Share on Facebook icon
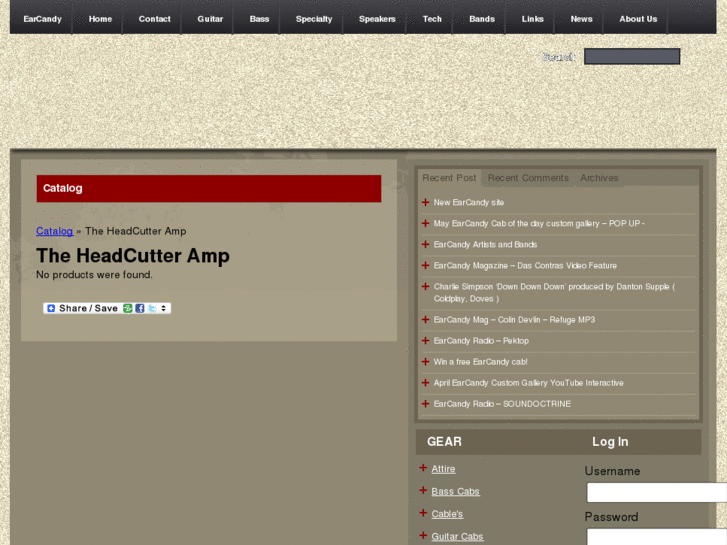The height and width of the screenshot is (545, 727). [x=140, y=308]
